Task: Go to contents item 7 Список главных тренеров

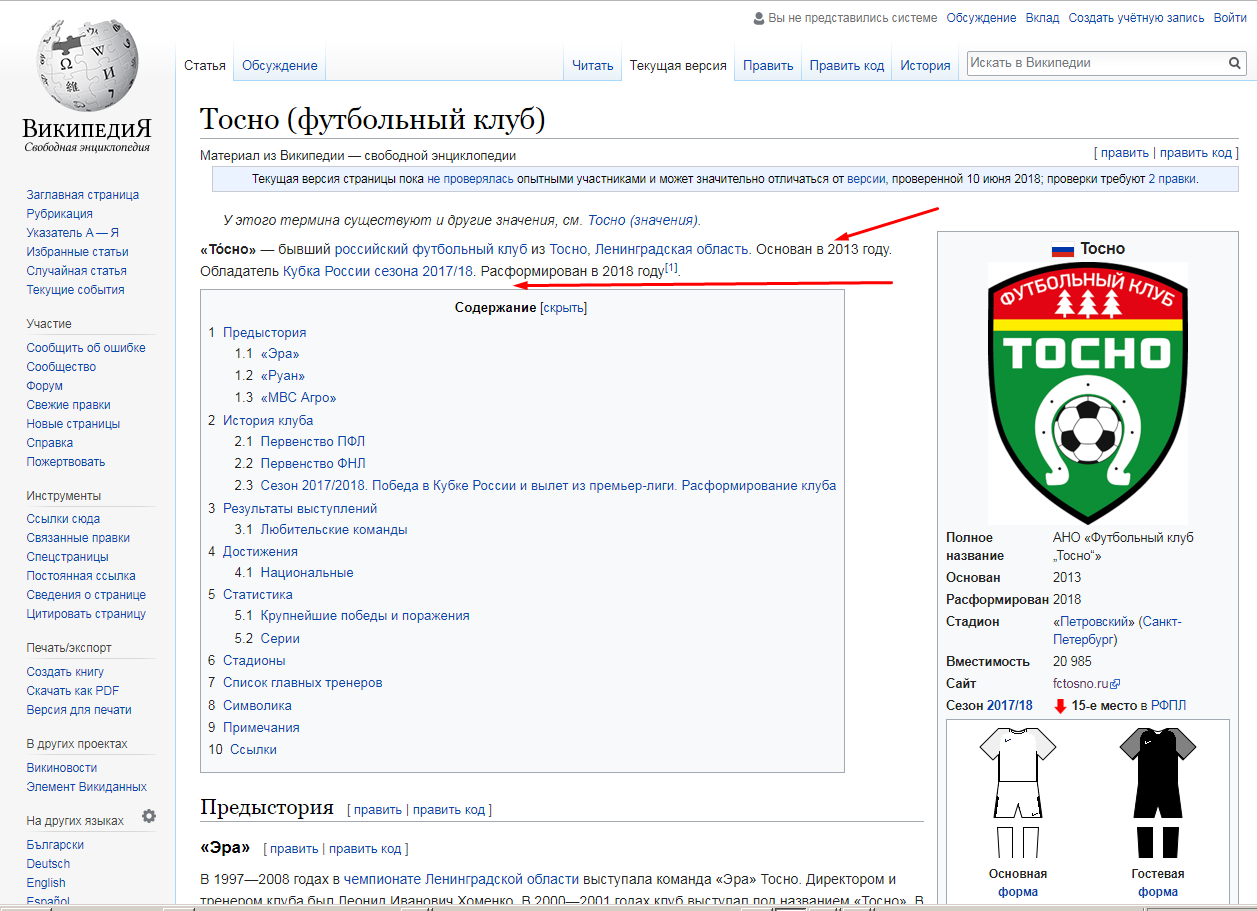Action: click(x=295, y=683)
